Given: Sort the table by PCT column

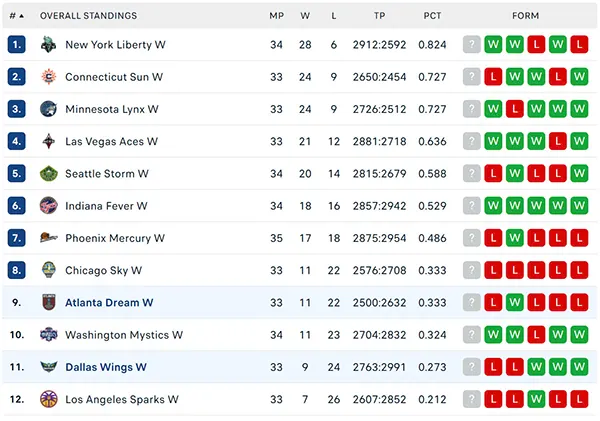Looking at the screenshot, I should (432, 16).
